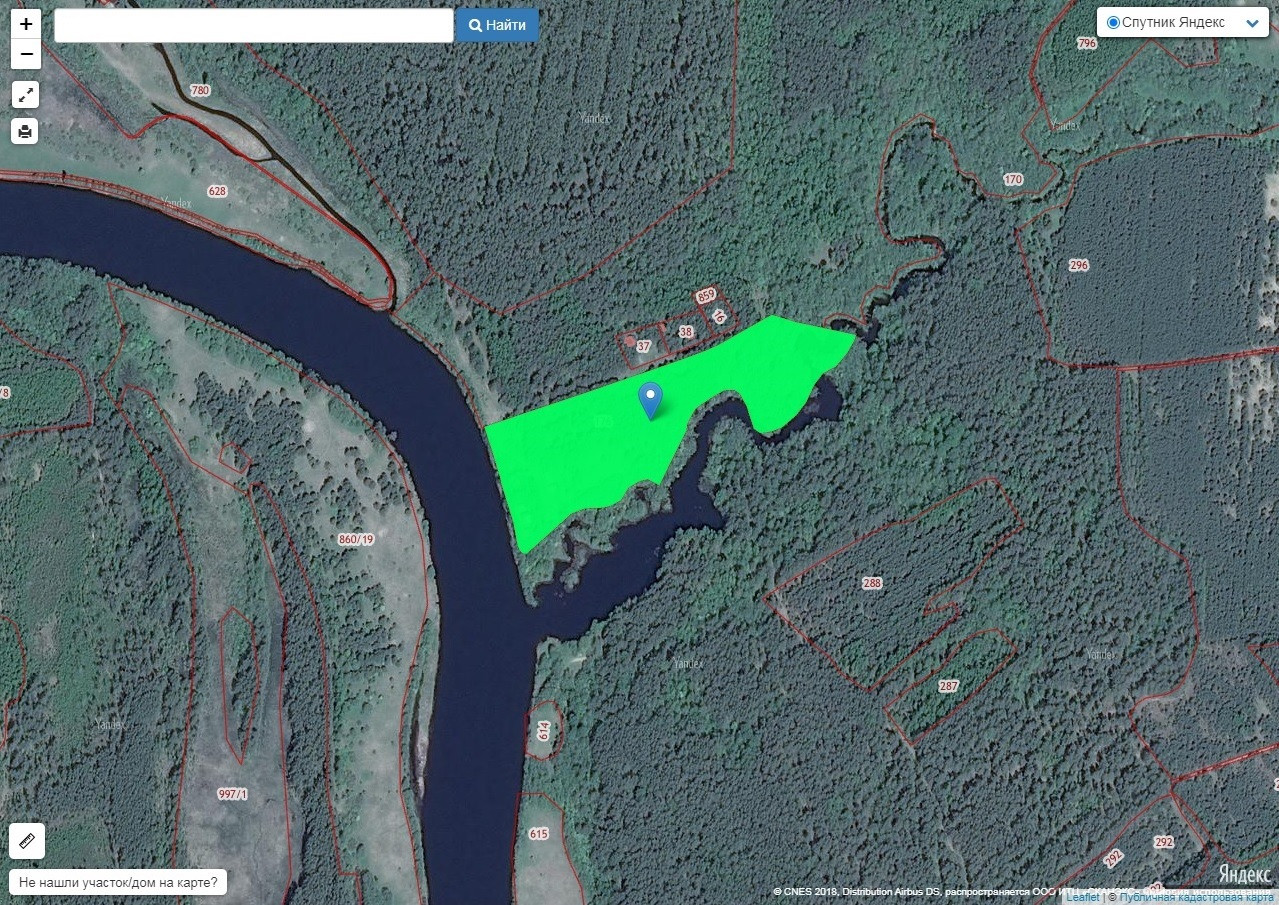Open the ruler measurement tool
Image resolution: width=1279 pixels, height=905 pixels.
click(27, 841)
